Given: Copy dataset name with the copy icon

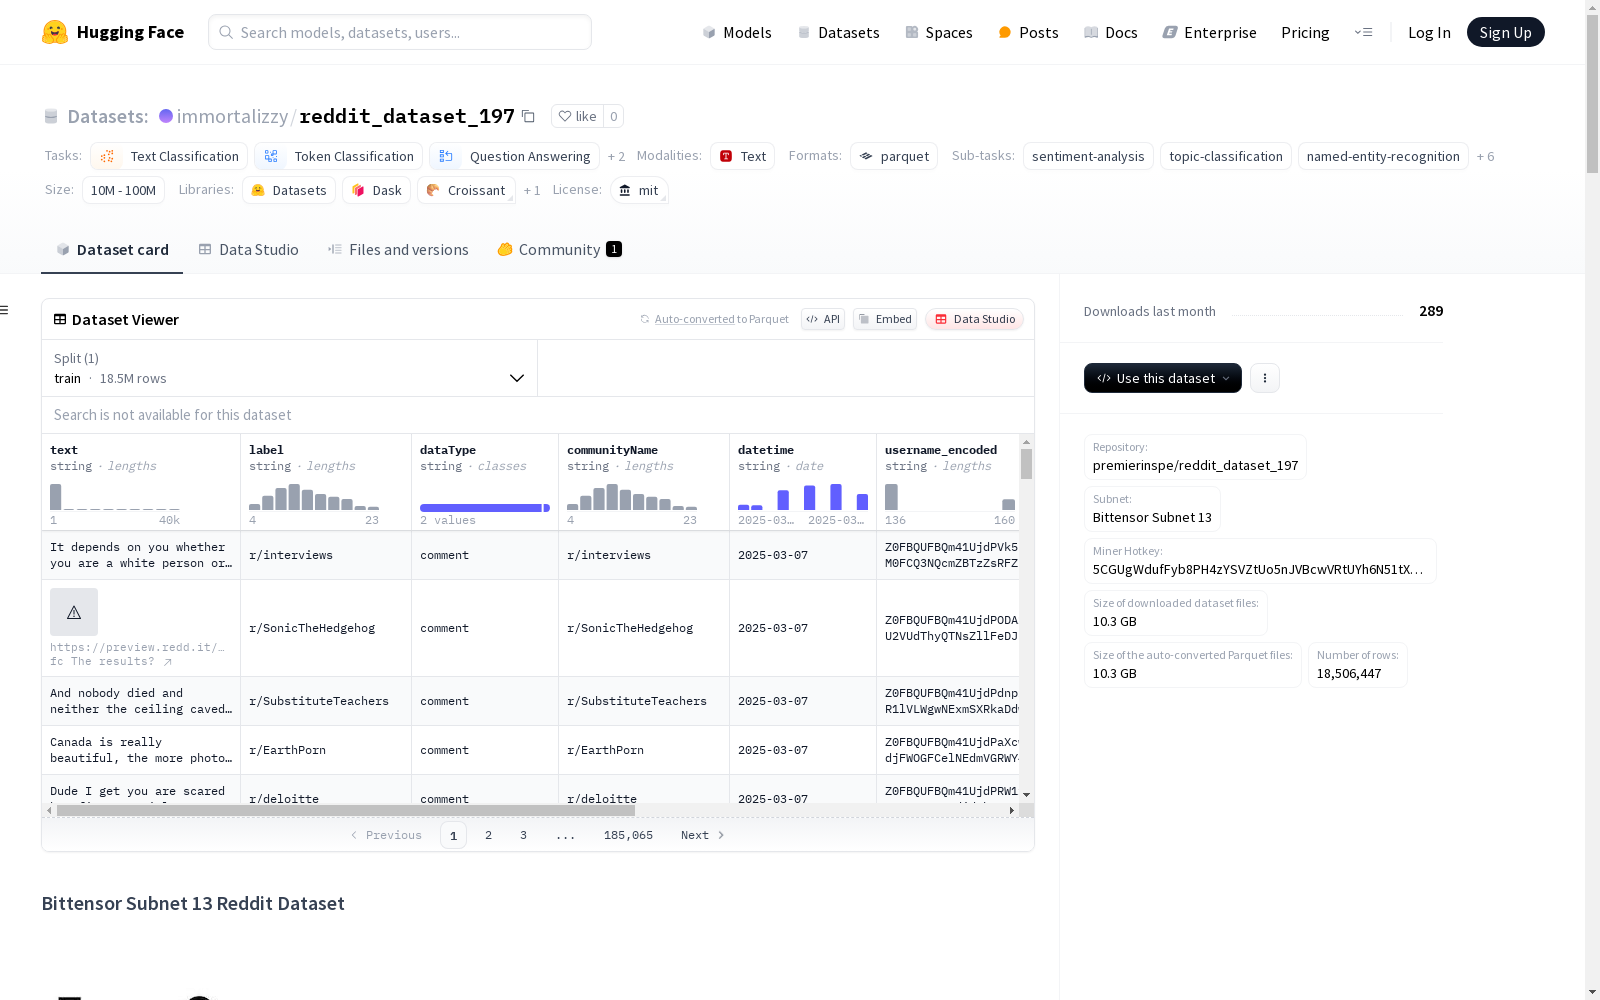Looking at the screenshot, I should (528, 117).
